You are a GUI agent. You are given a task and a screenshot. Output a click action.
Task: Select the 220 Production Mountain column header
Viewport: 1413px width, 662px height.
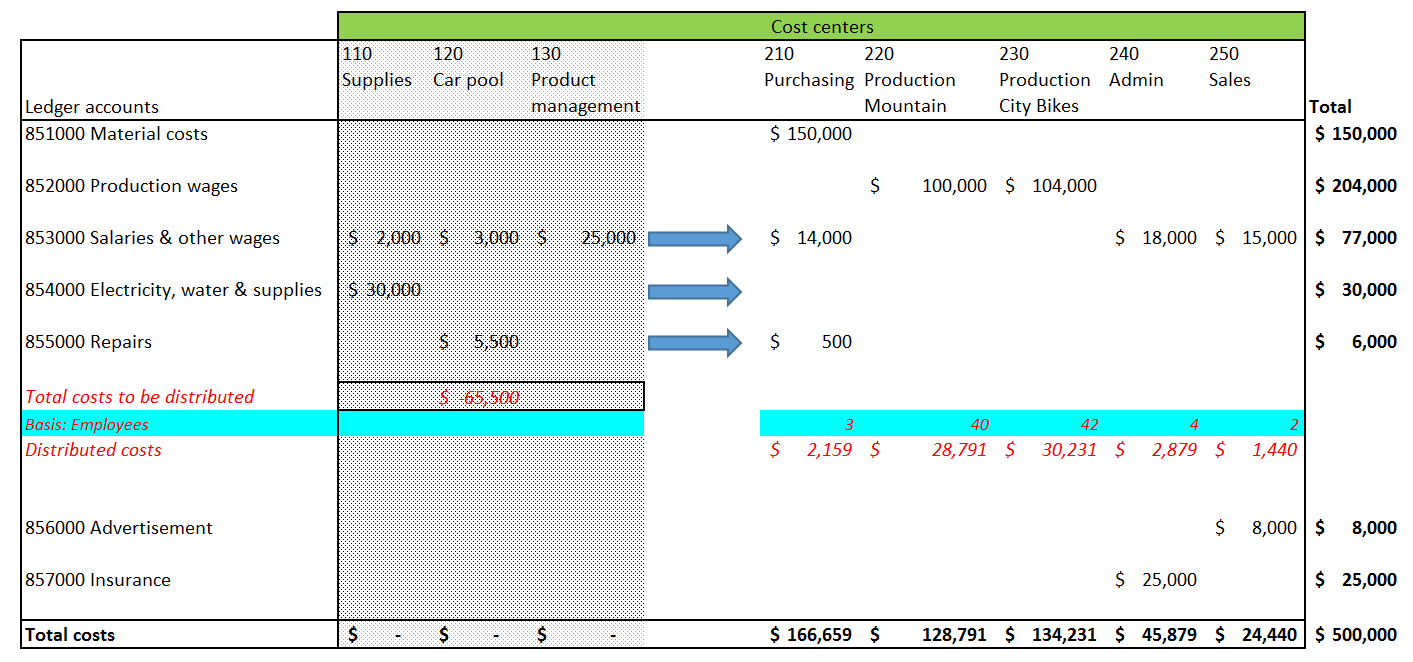[909, 80]
